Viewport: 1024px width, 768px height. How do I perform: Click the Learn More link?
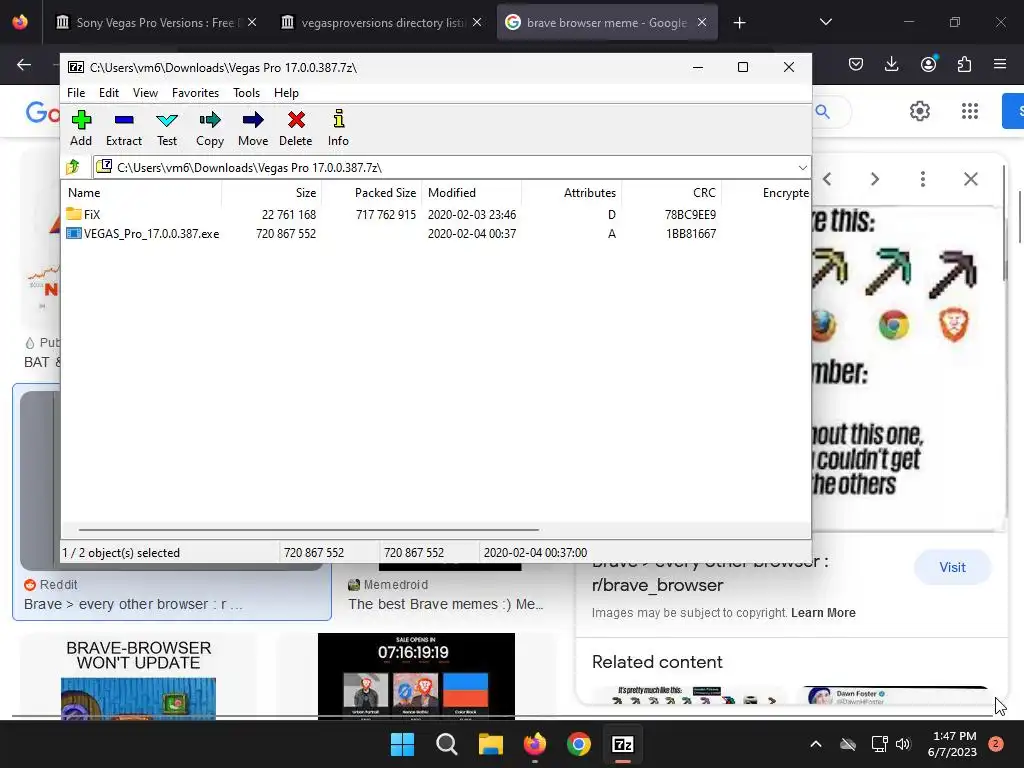pos(823,613)
